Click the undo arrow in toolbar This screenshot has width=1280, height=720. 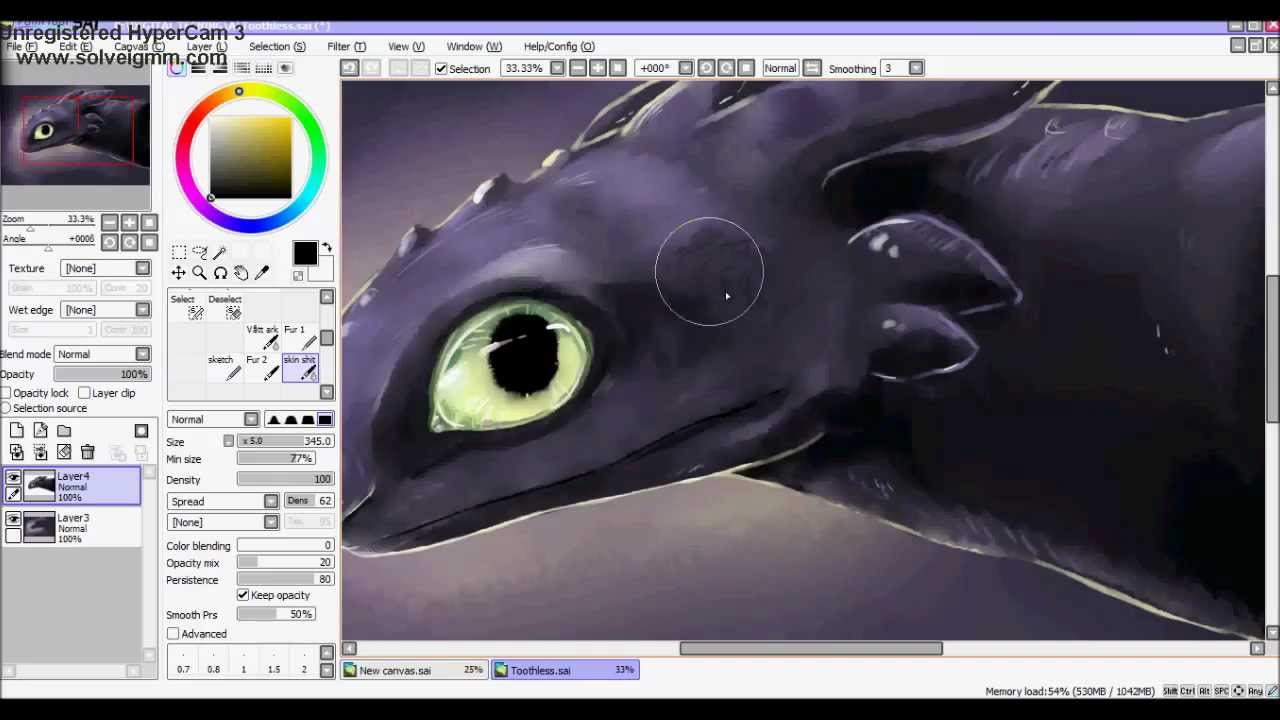(x=349, y=68)
